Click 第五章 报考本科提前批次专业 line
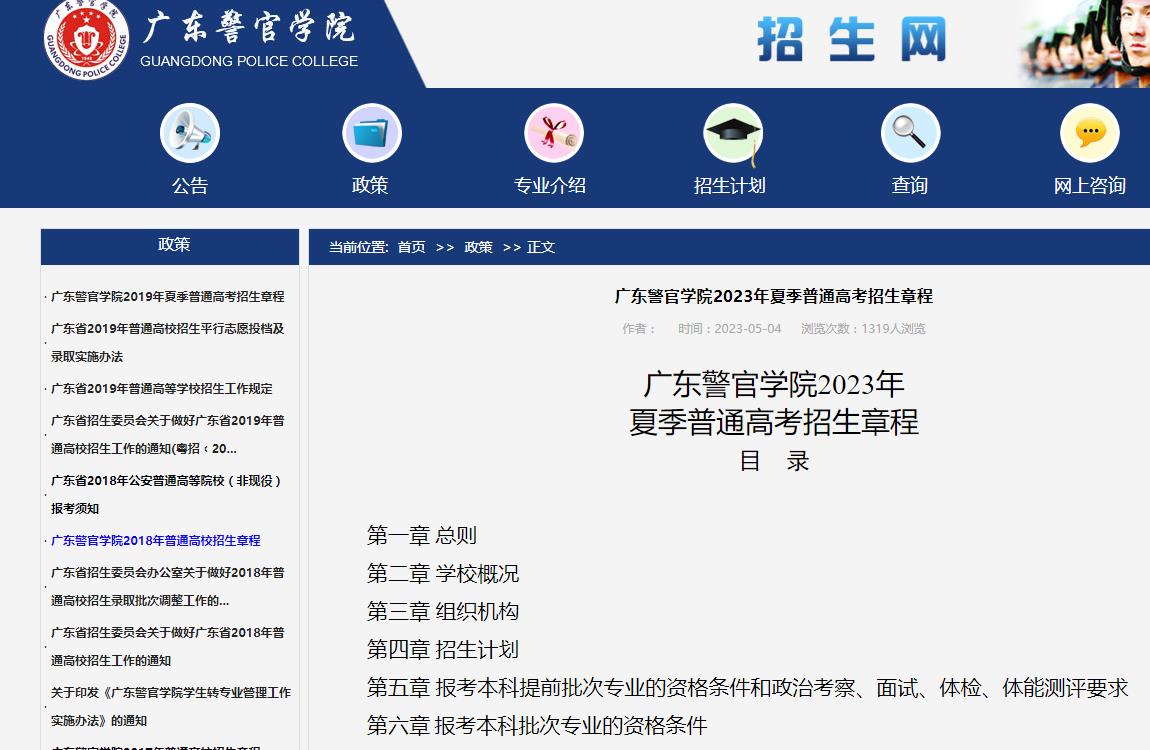 tap(747, 688)
